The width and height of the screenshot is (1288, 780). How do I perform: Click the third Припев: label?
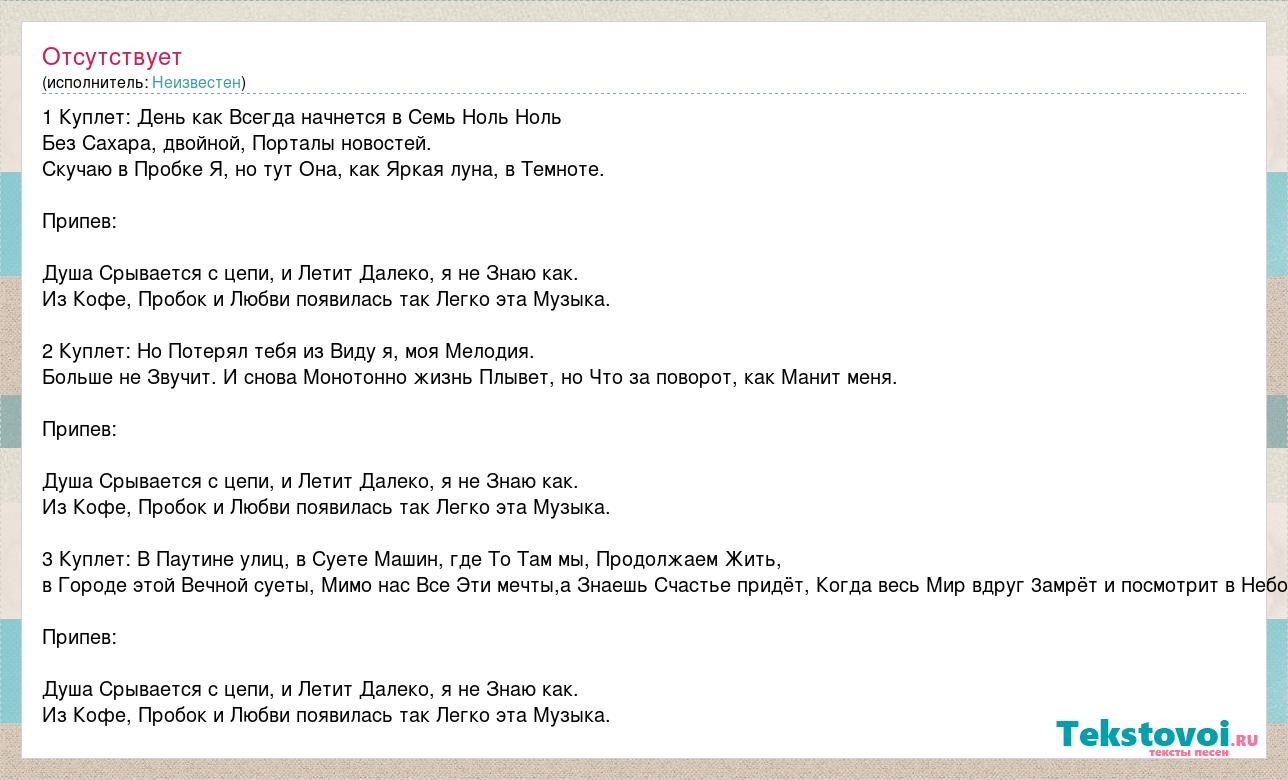[x=80, y=637]
